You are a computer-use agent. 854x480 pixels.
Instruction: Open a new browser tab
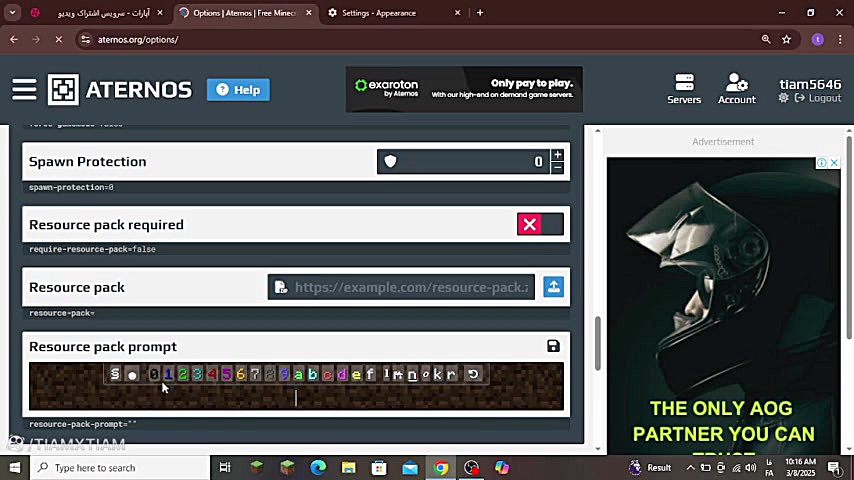click(480, 13)
